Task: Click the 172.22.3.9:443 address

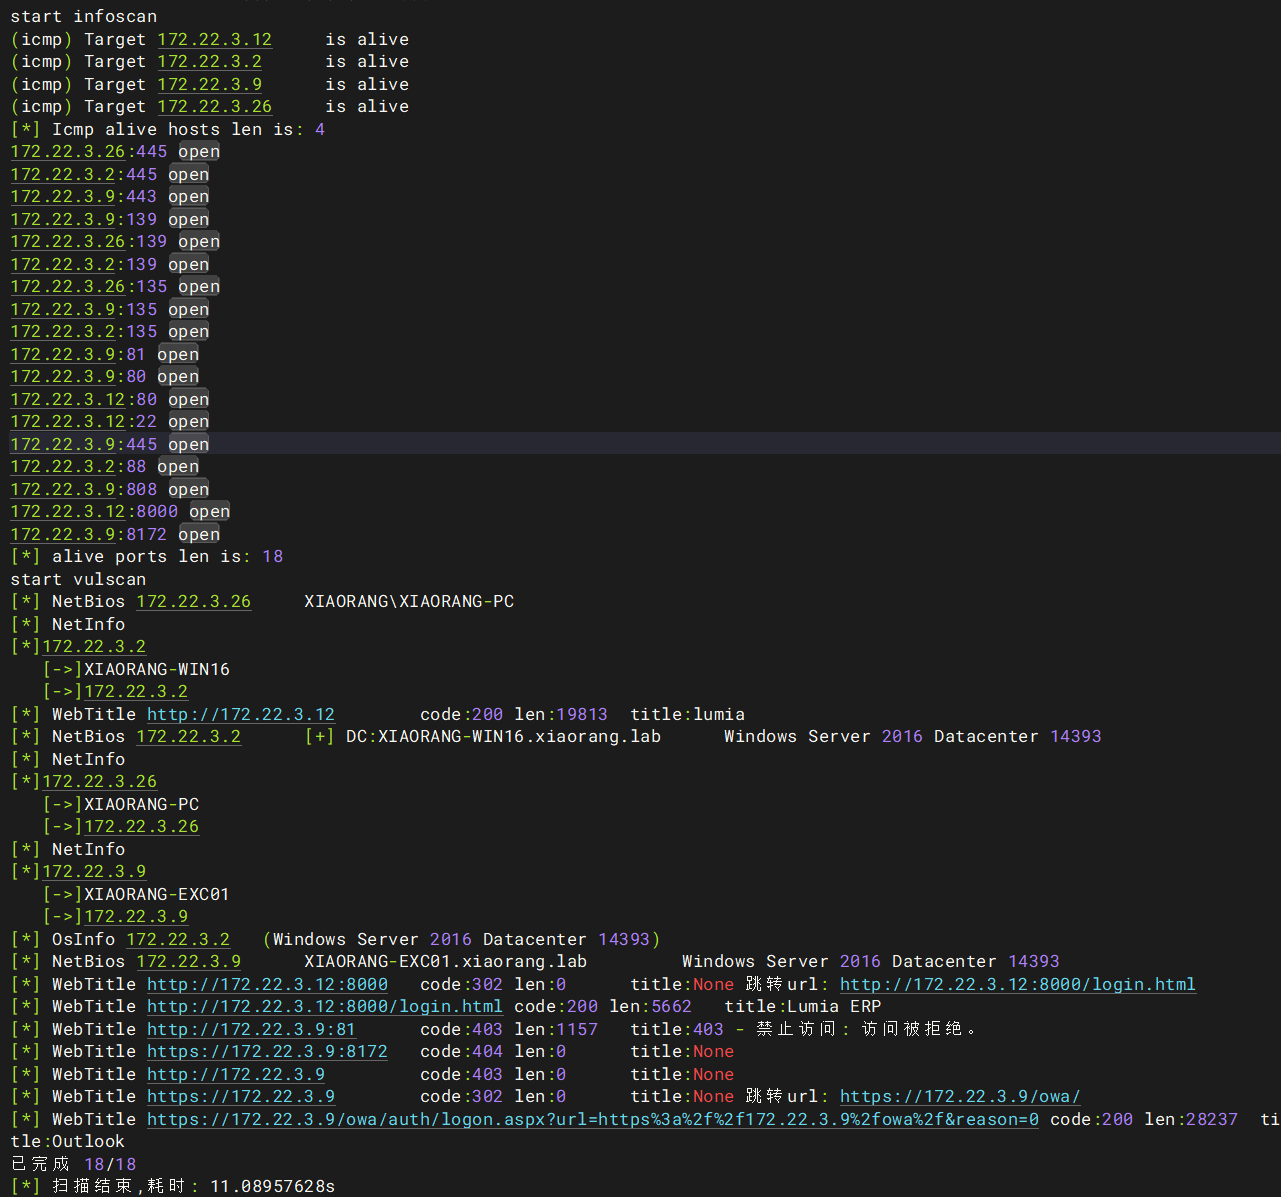Action: 62,196
